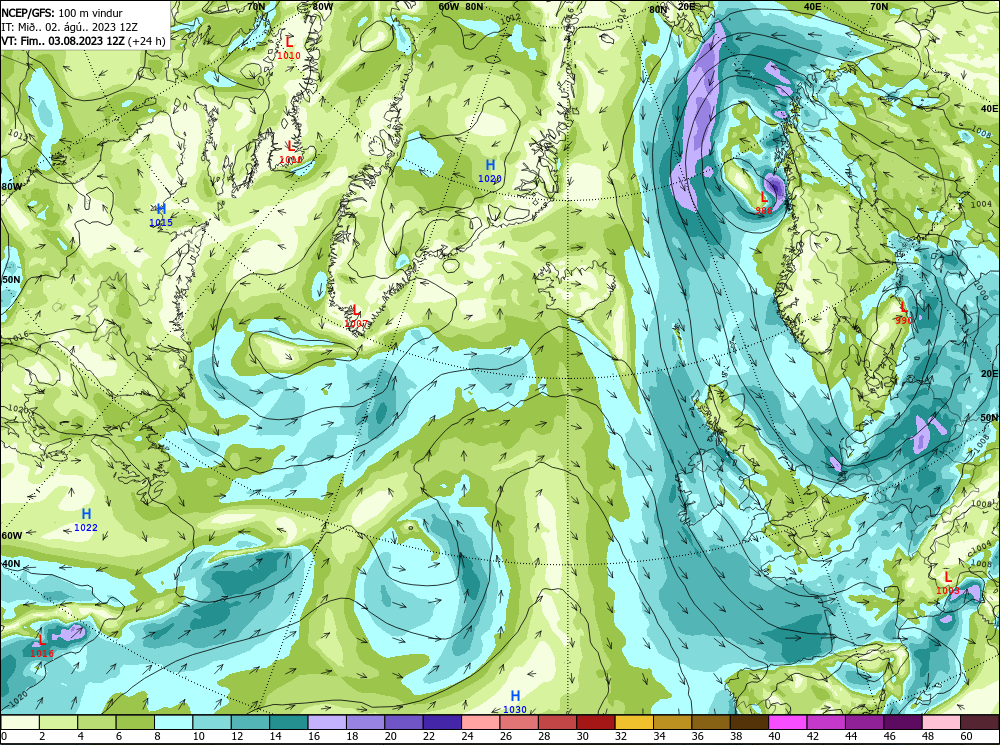This screenshot has height=745, width=1000.
Task: Click the '(+24 h)' forecast offset text
Action: pyautogui.click(x=147, y=41)
